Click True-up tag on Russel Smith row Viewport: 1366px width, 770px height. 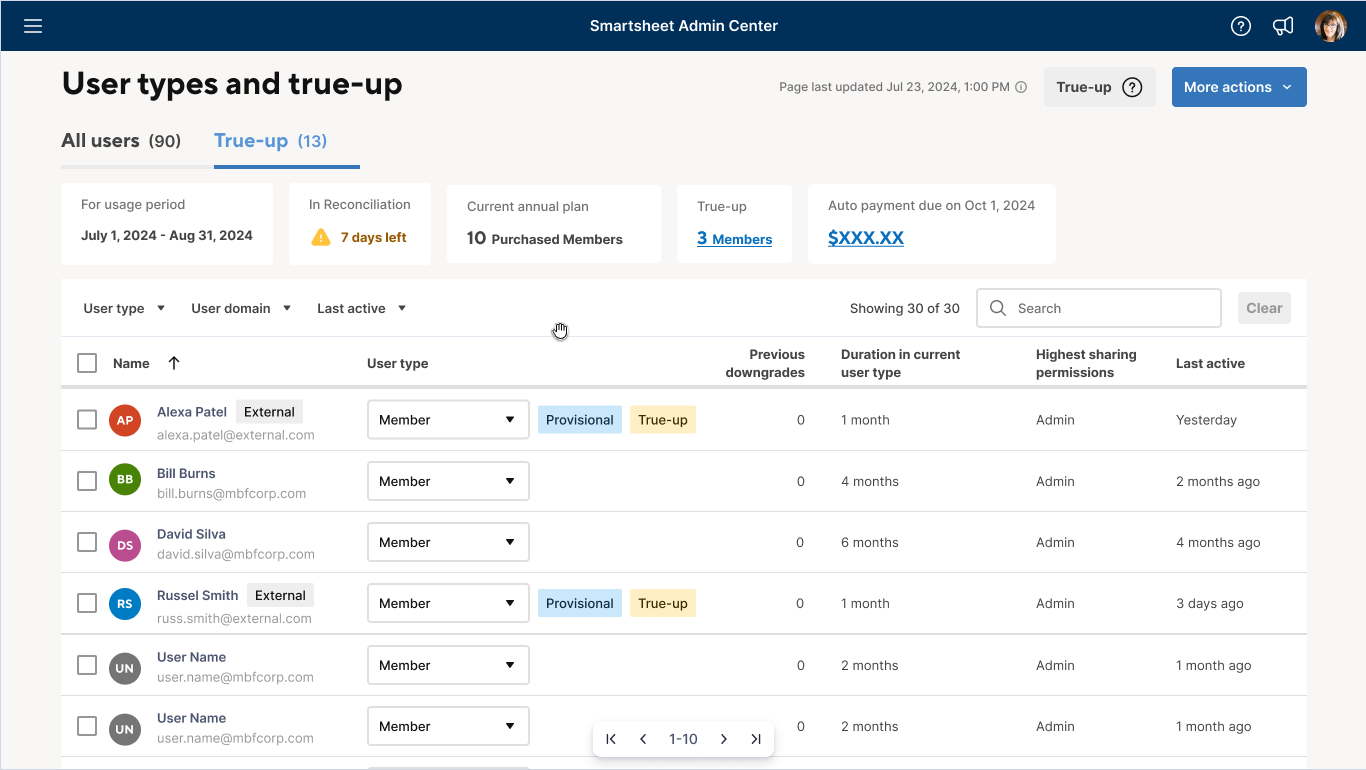click(x=663, y=603)
